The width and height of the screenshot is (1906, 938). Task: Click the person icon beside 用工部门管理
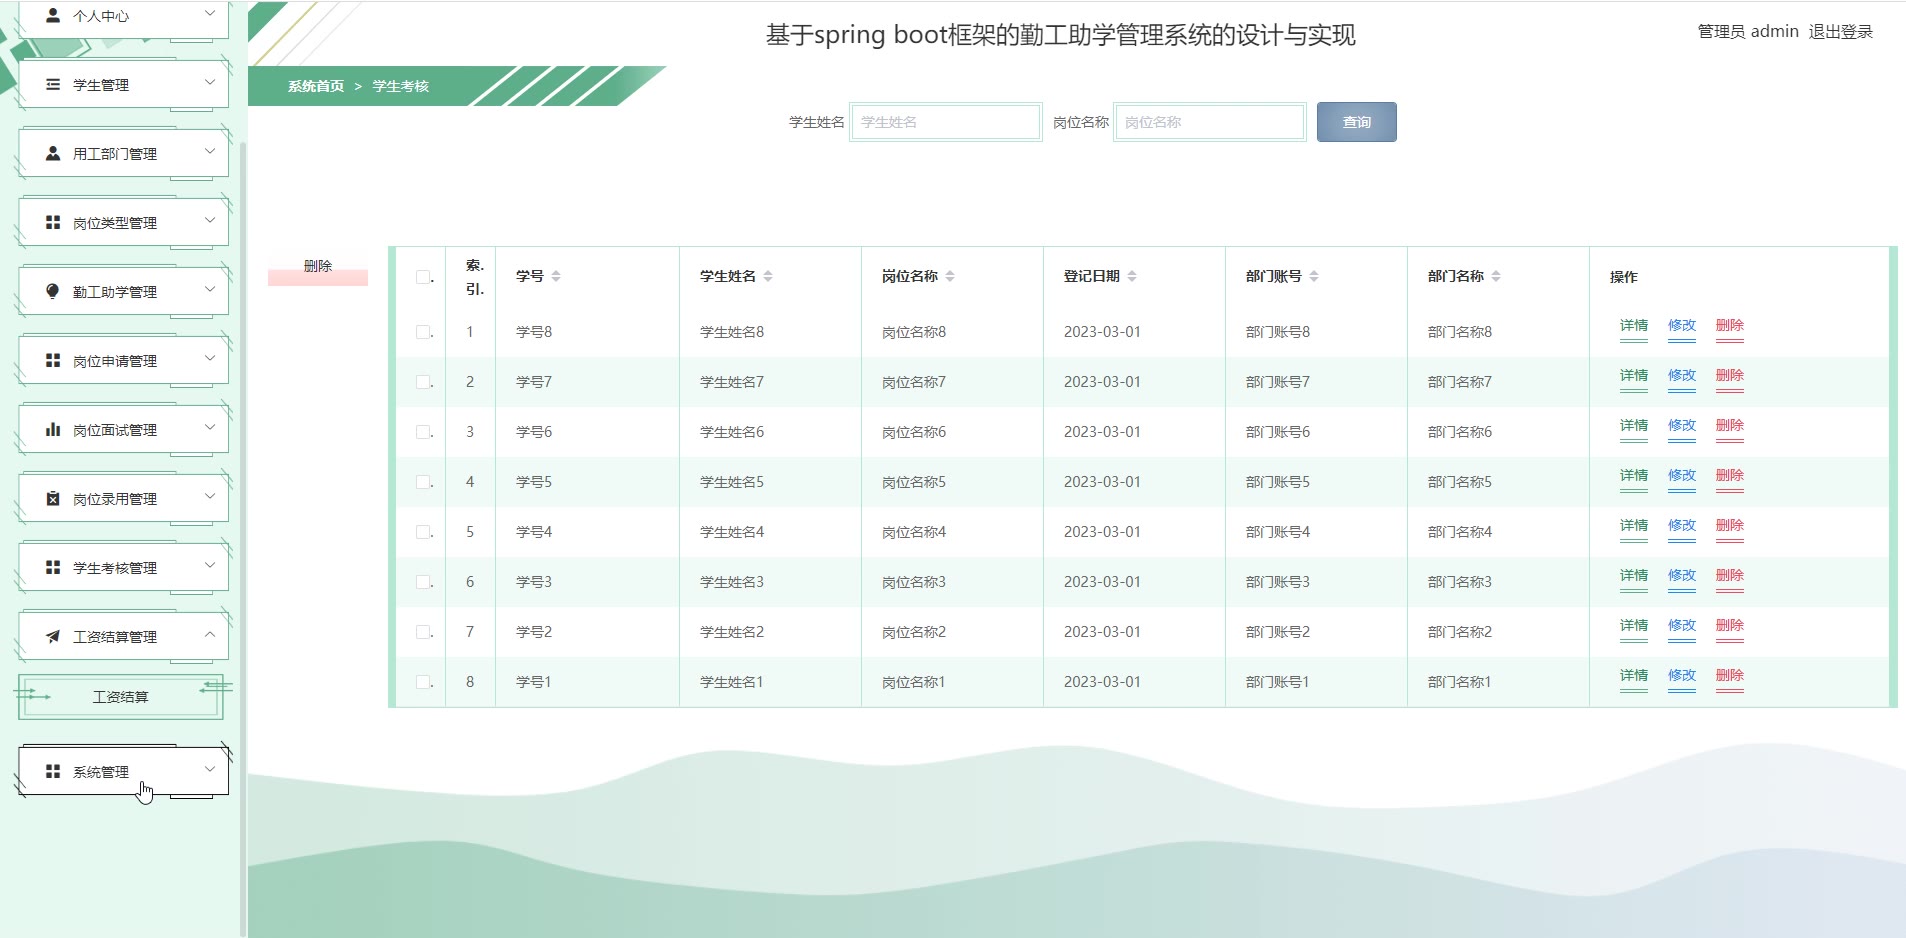53,154
